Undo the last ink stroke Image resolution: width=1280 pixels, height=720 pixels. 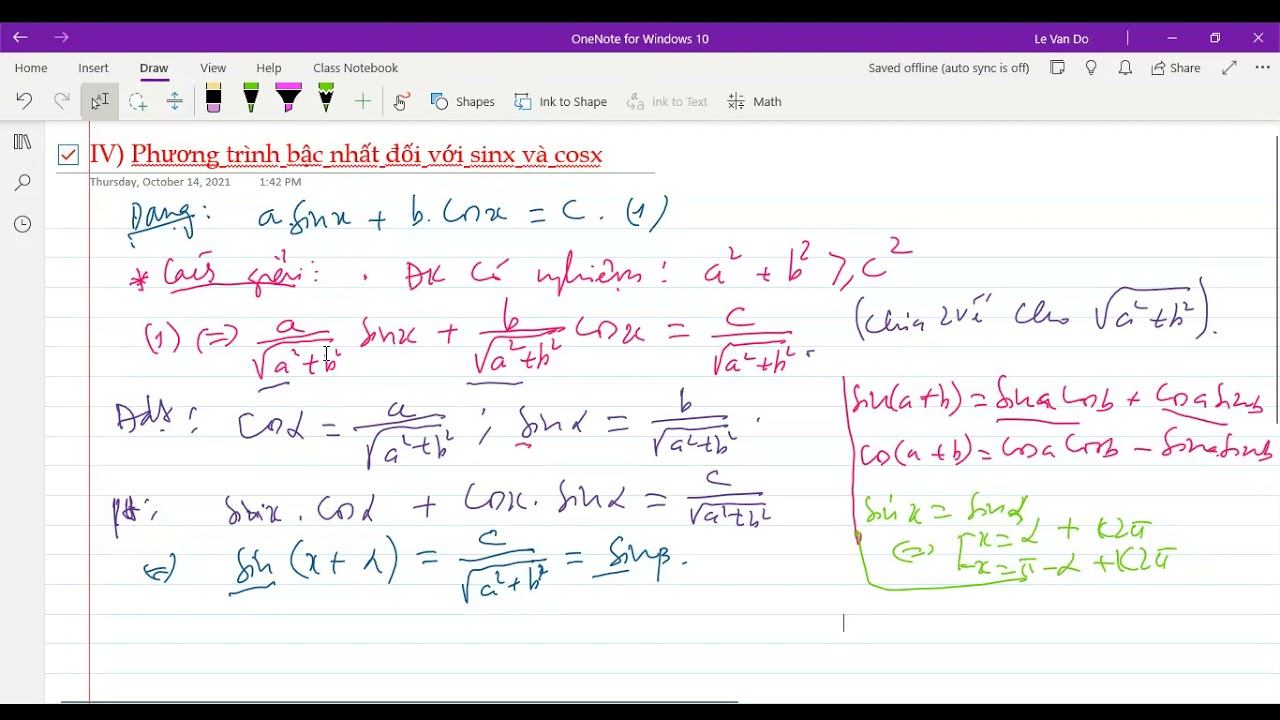coord(24,101)
